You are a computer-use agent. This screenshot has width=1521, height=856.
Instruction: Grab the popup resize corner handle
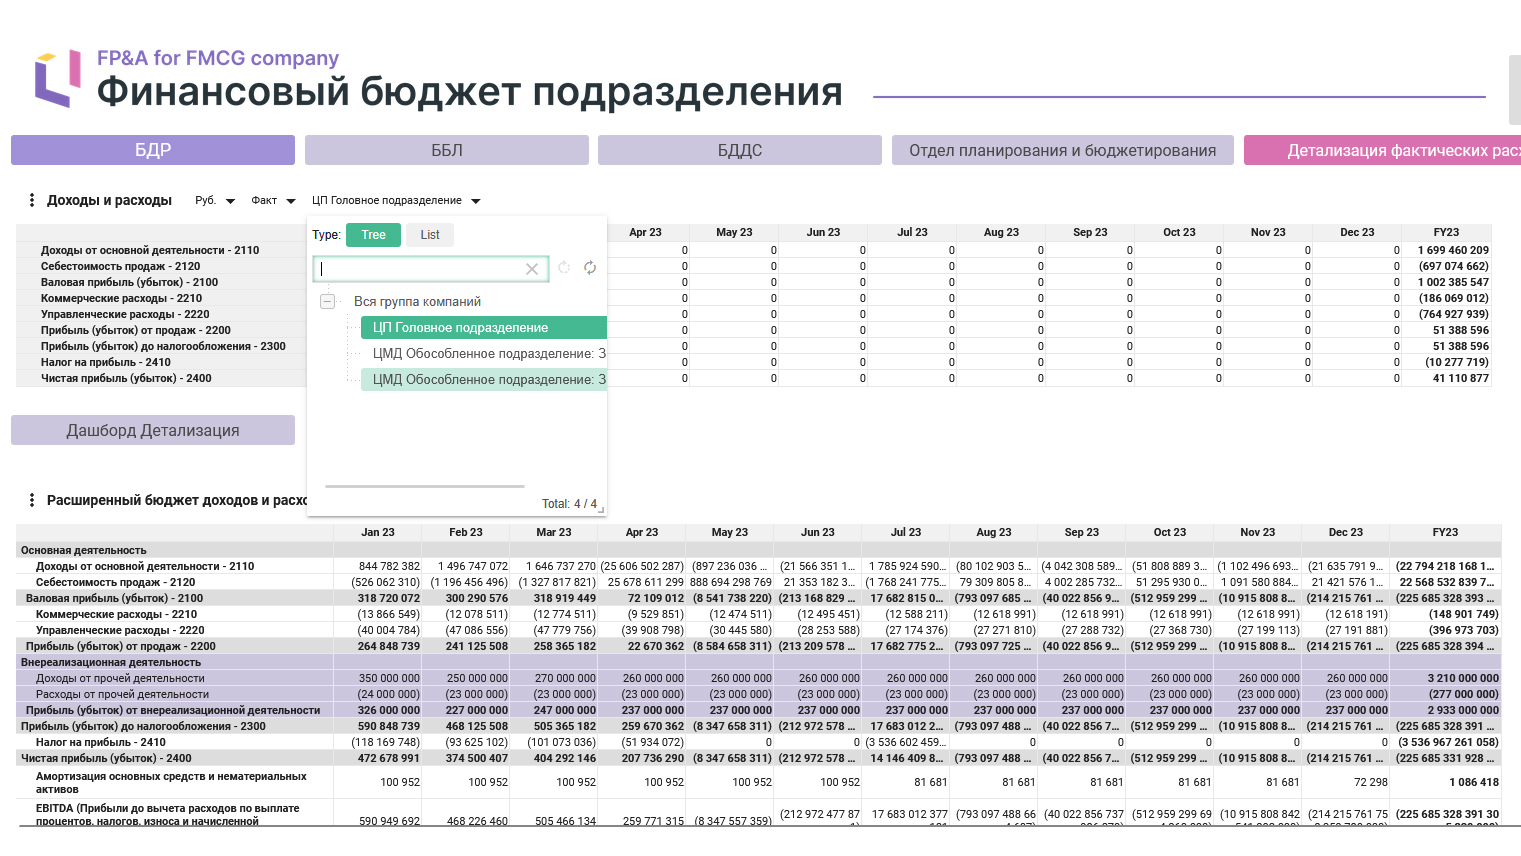pos(601,510)
